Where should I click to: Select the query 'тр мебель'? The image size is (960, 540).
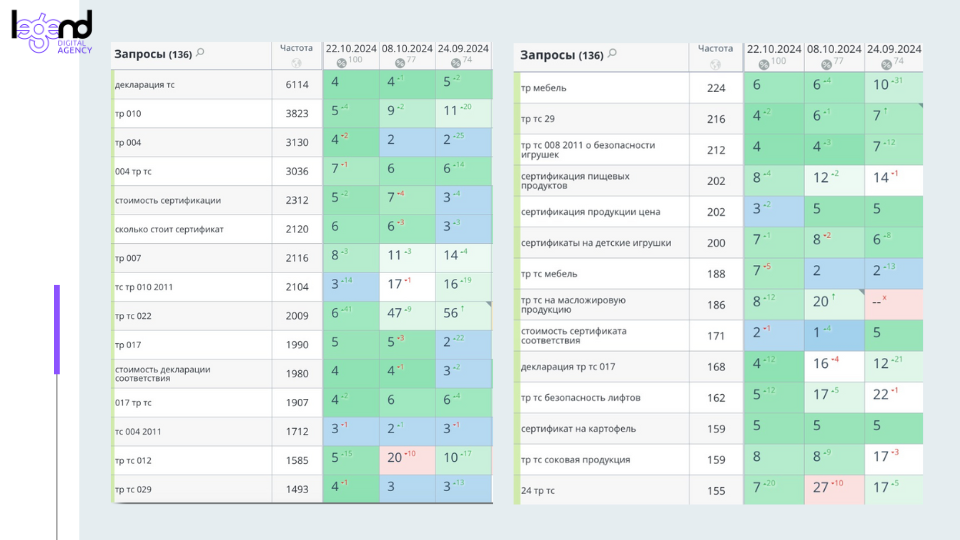coord(544,88)
